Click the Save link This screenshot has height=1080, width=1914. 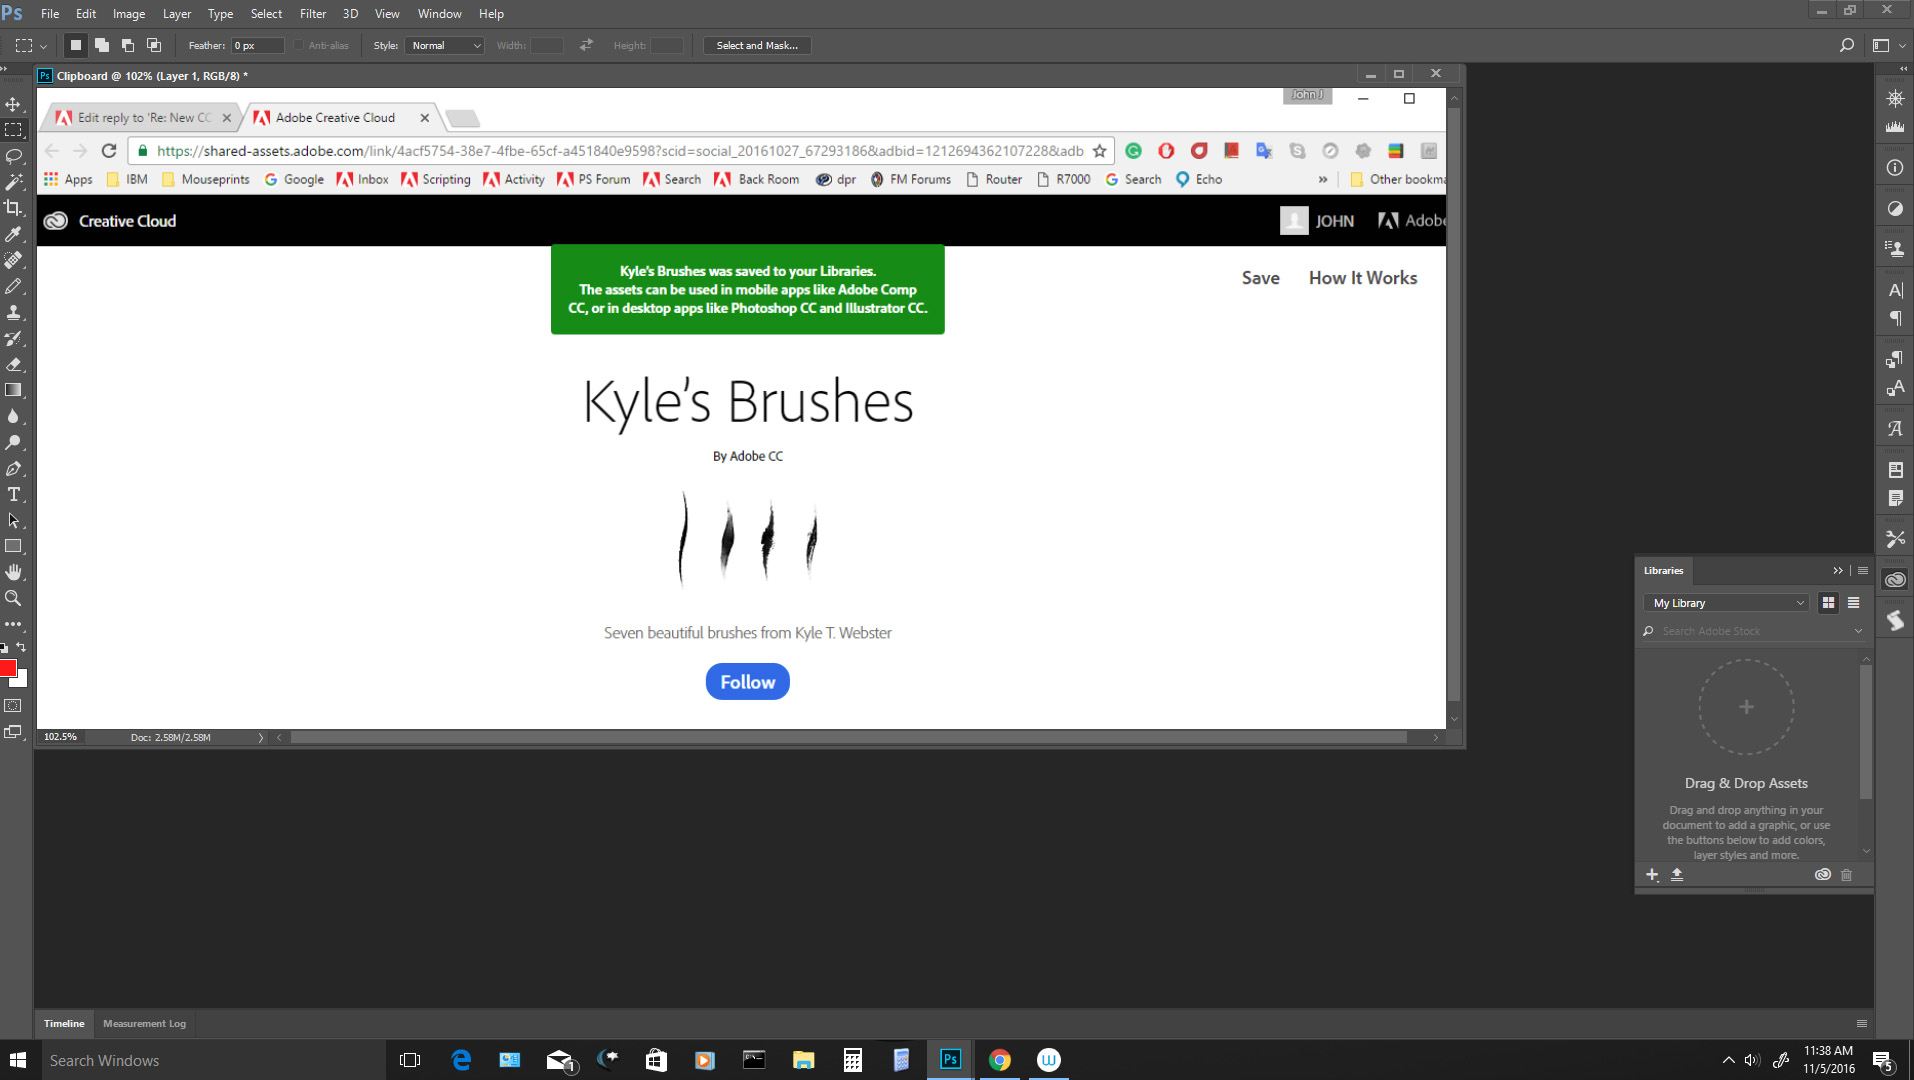(1260, 278)
